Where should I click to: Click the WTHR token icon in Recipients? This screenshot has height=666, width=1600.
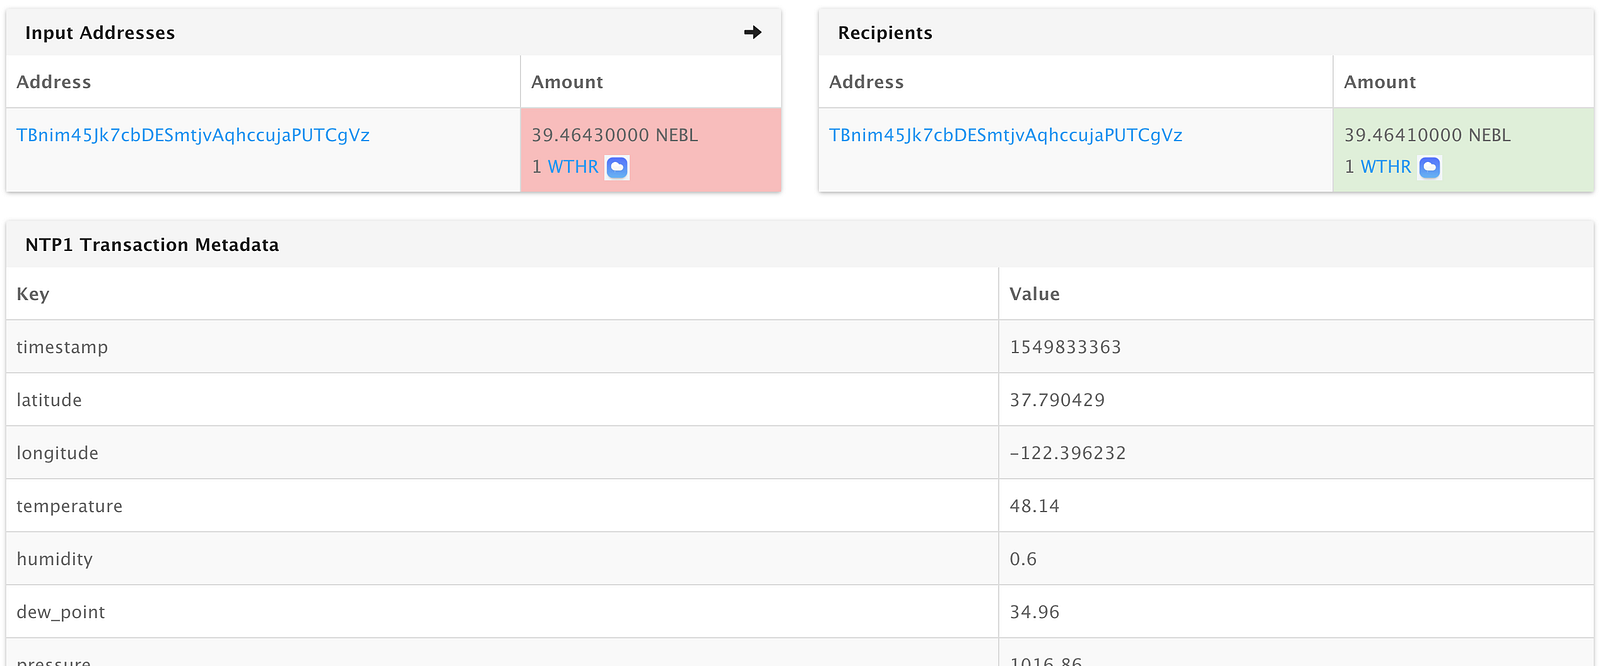tap(1430, 167)
